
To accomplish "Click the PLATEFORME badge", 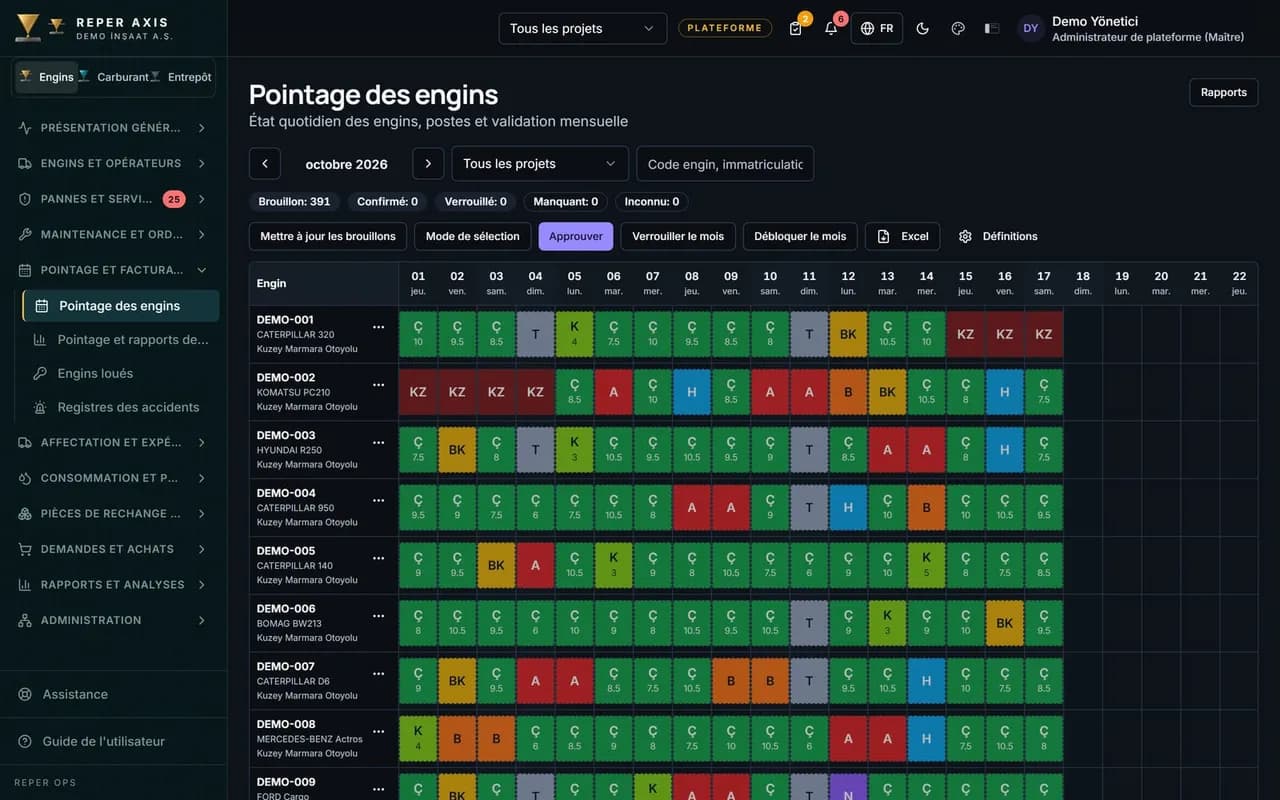I will 725,28.
